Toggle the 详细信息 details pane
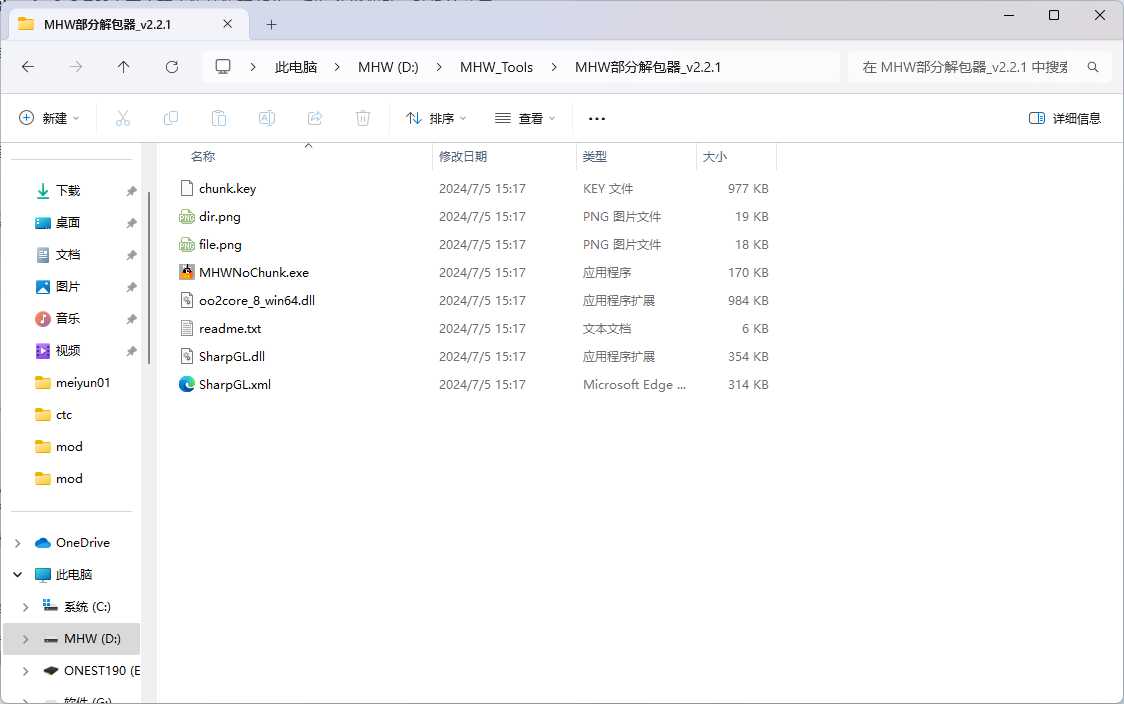1124x704 pixels. pyautogui.click(x=1065, y=118)
